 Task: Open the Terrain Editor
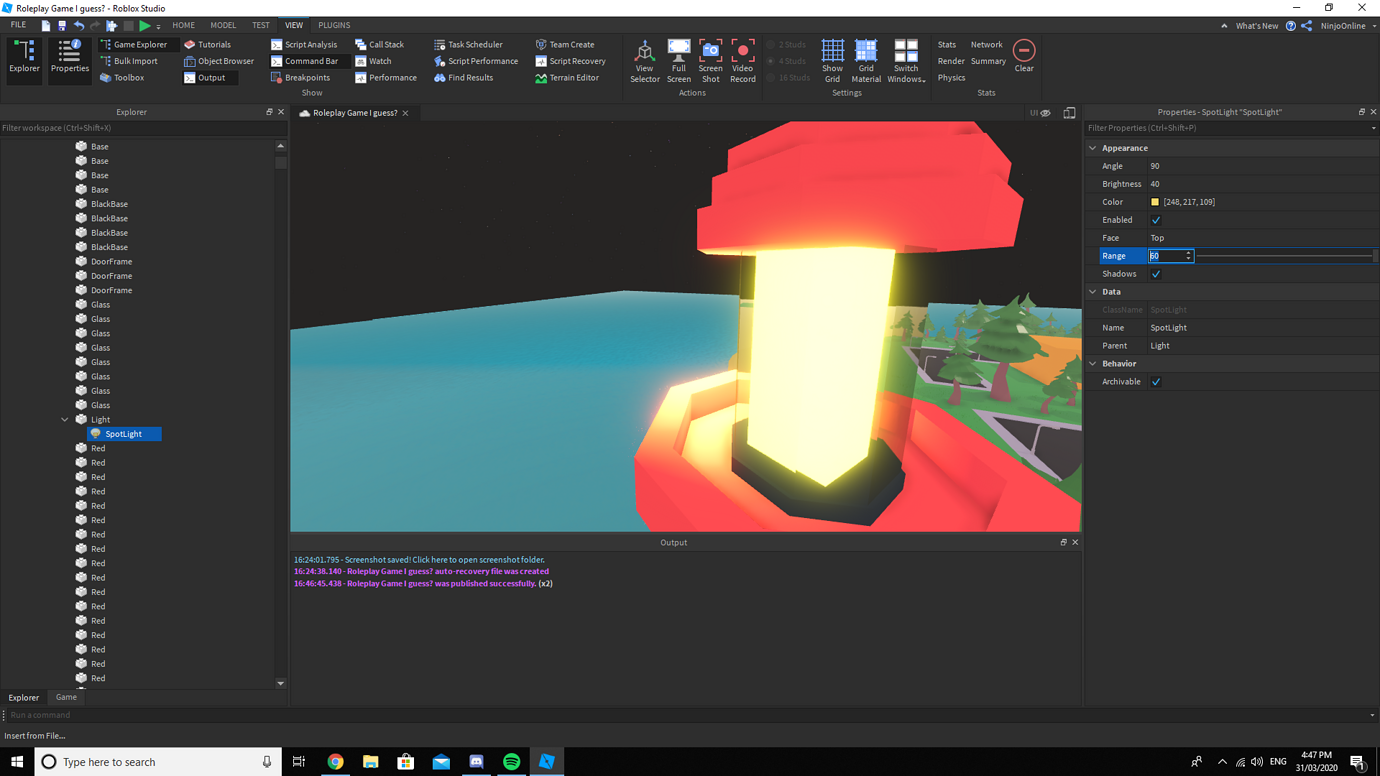567,77
